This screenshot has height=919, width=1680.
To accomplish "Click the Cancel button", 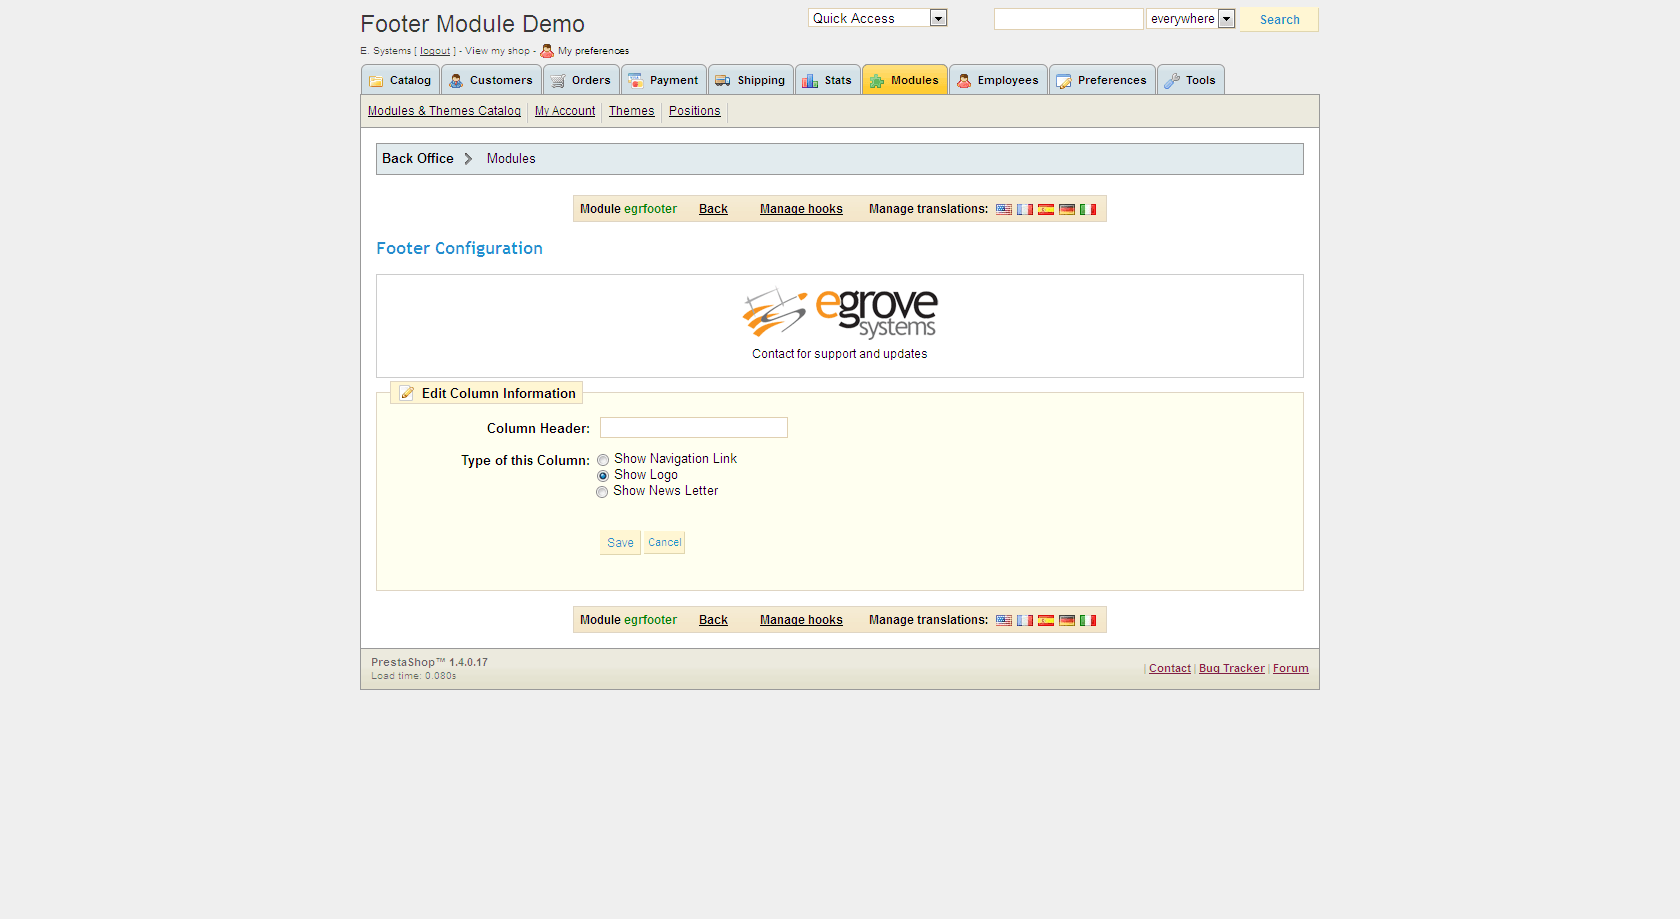I will [664, 543].
